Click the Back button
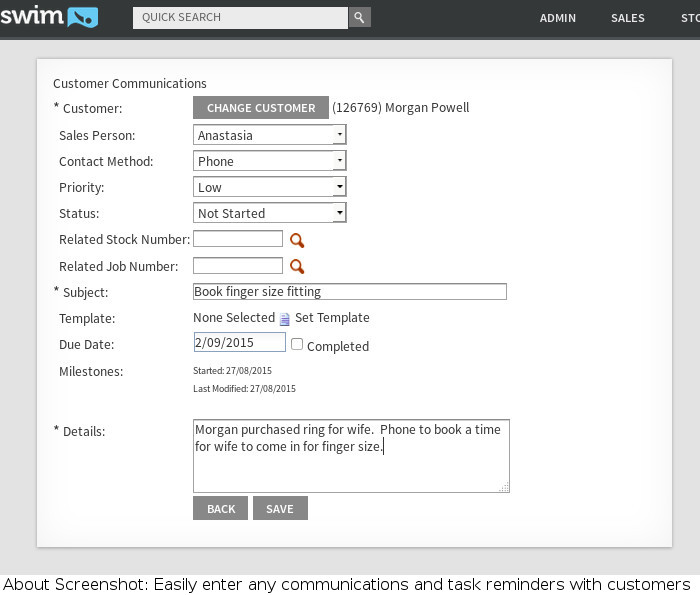Screen dimensions: 700x595 [x=221, y=509]
